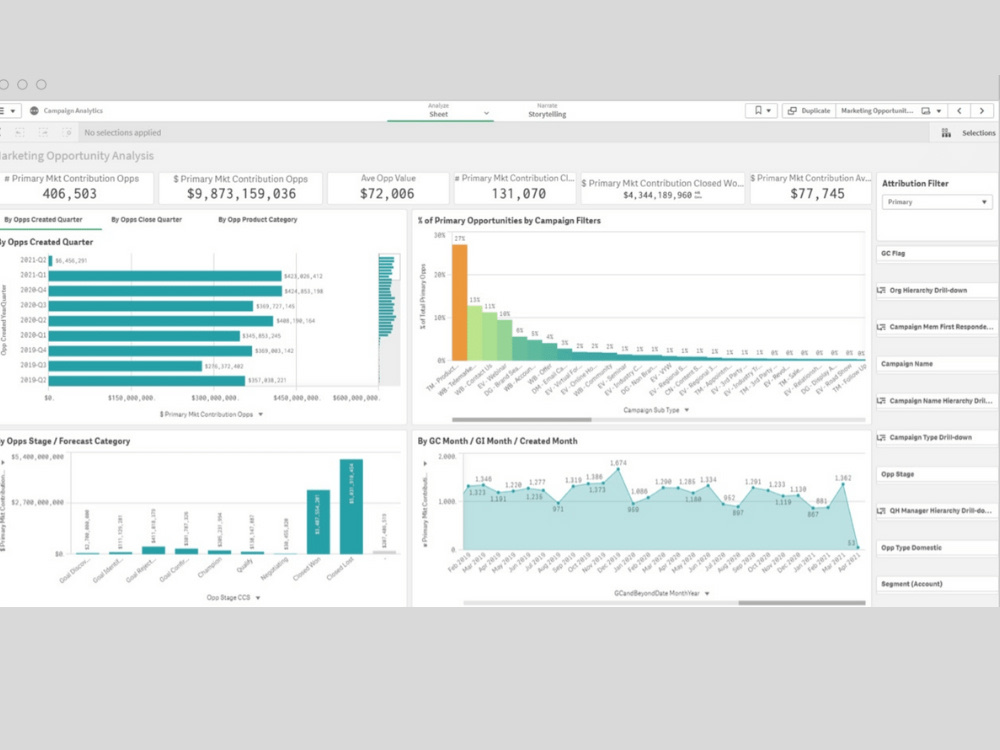Open the Segment (Account) filter
Screen dimensions: 1000x750
(936, 584)
